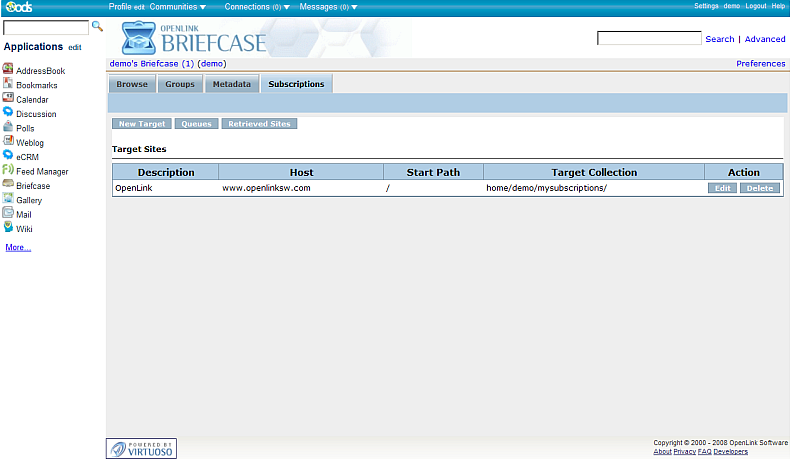Delete the OpenLink target site

(759, 188)
